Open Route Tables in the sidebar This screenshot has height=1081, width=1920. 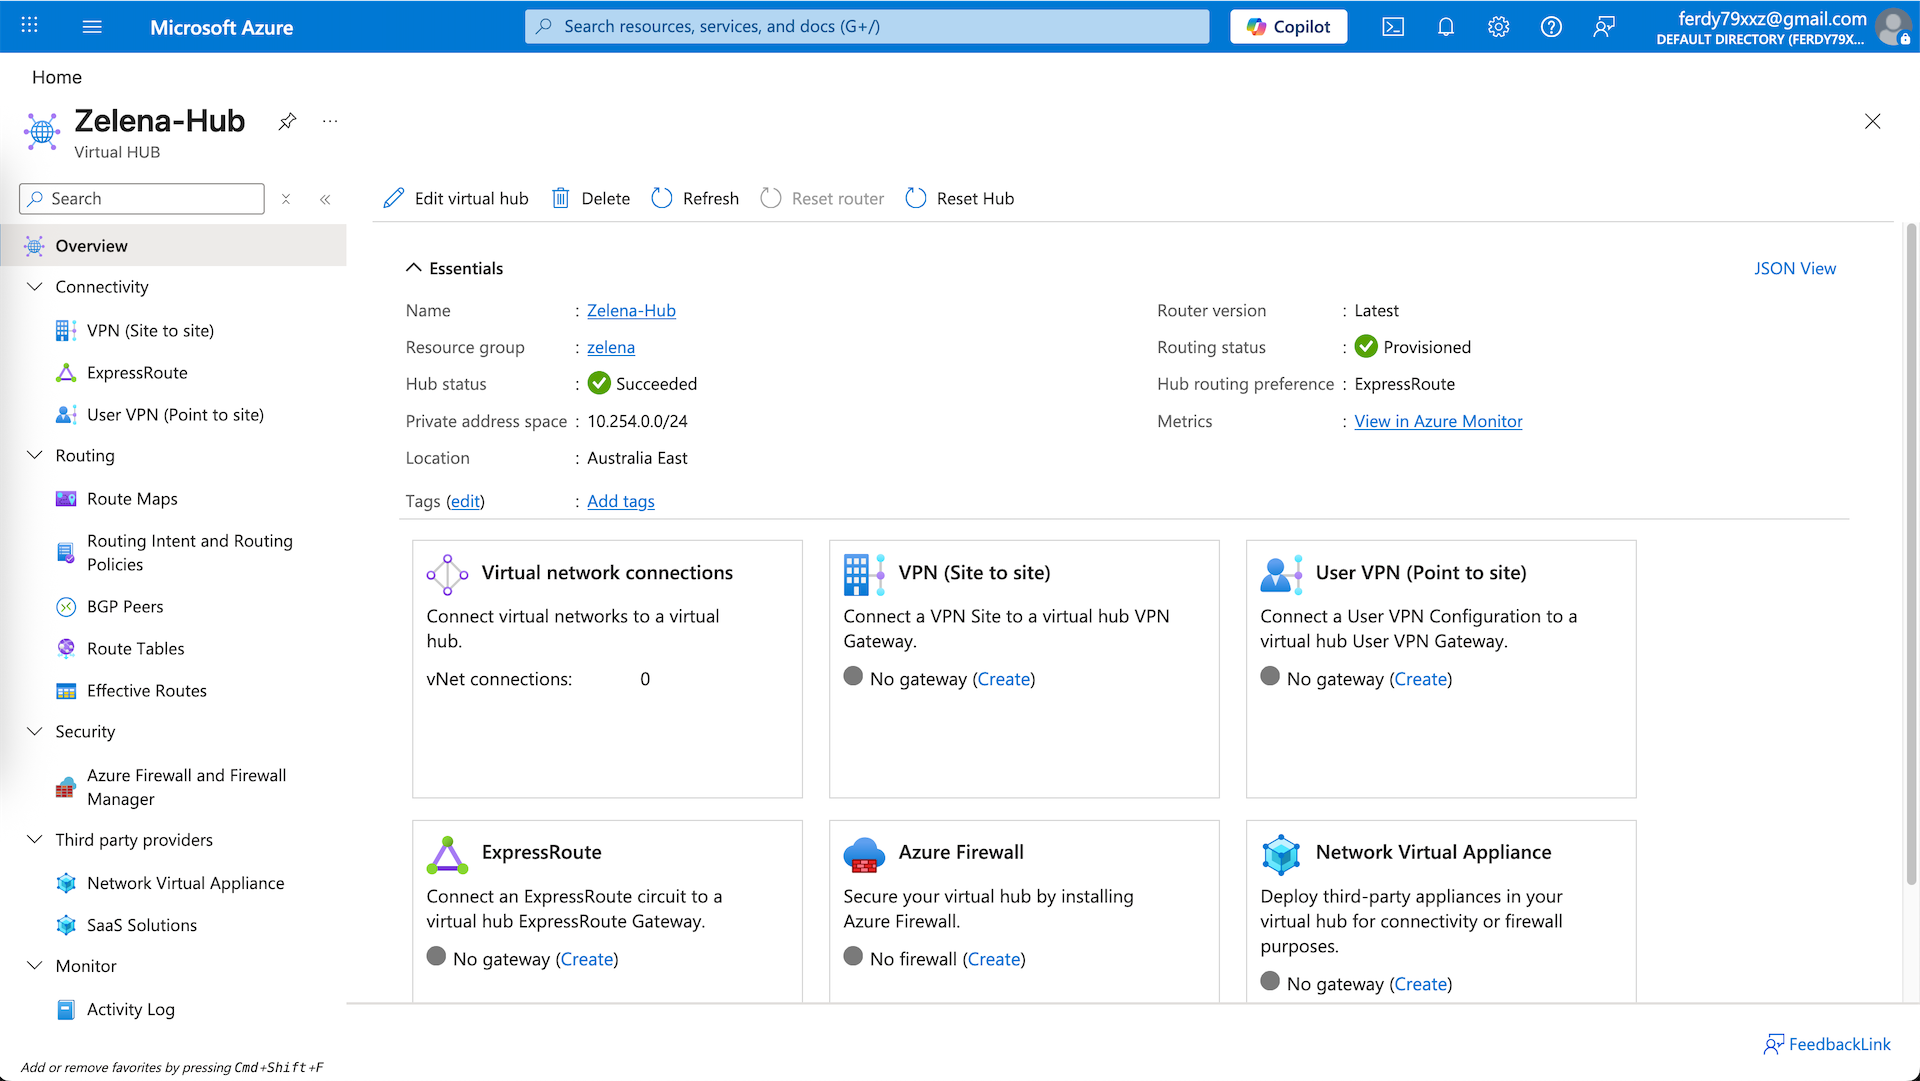135,648
